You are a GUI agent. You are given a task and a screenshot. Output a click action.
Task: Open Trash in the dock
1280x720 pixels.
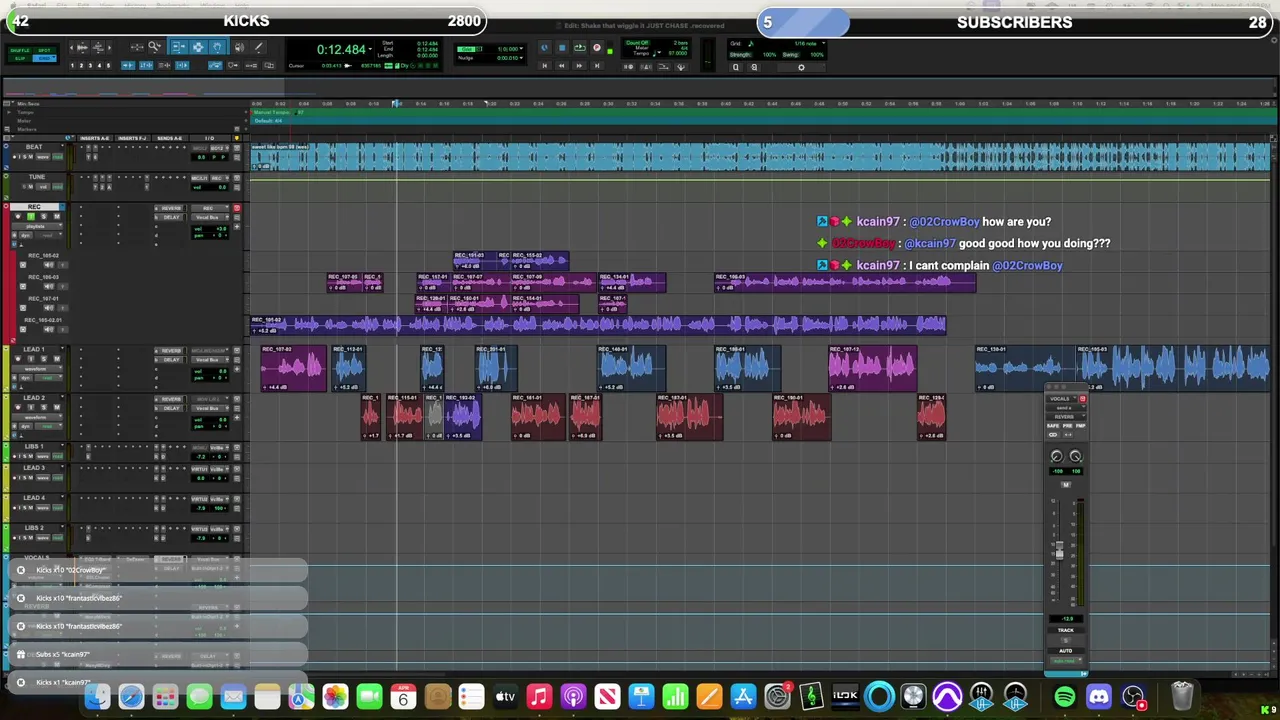click(x=1182, y=696)
